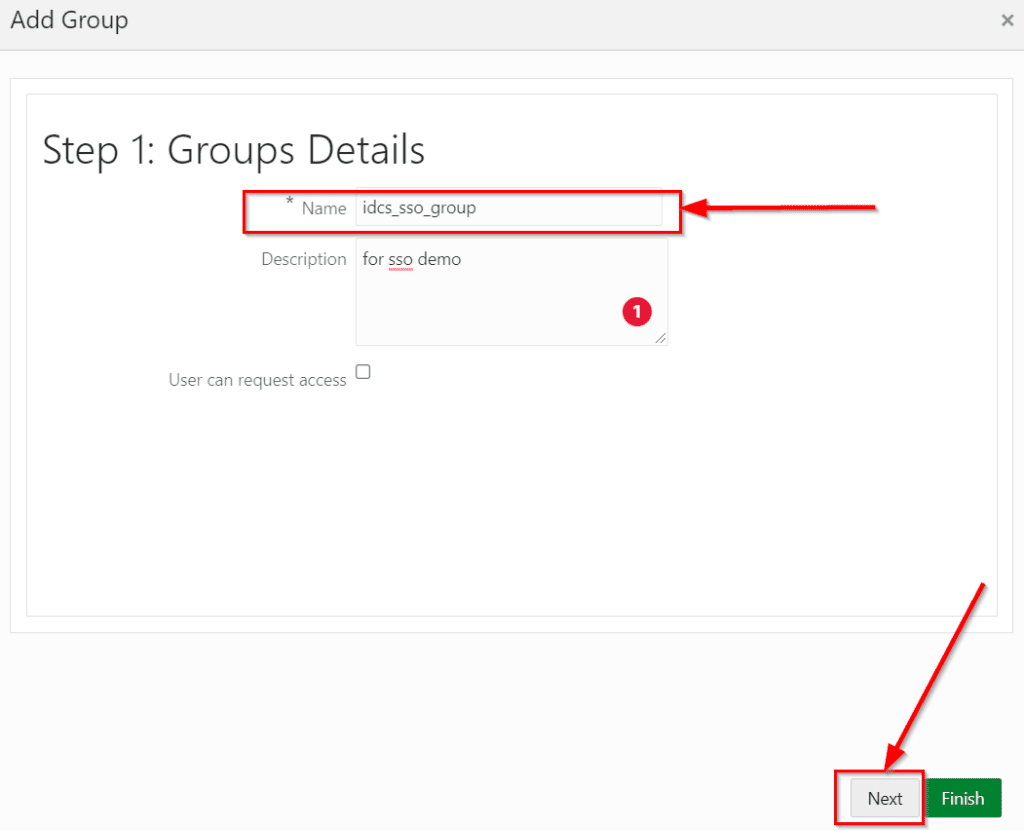Click the Name field label
Viewport: 1024px width, 831px height.
point(323,208)
